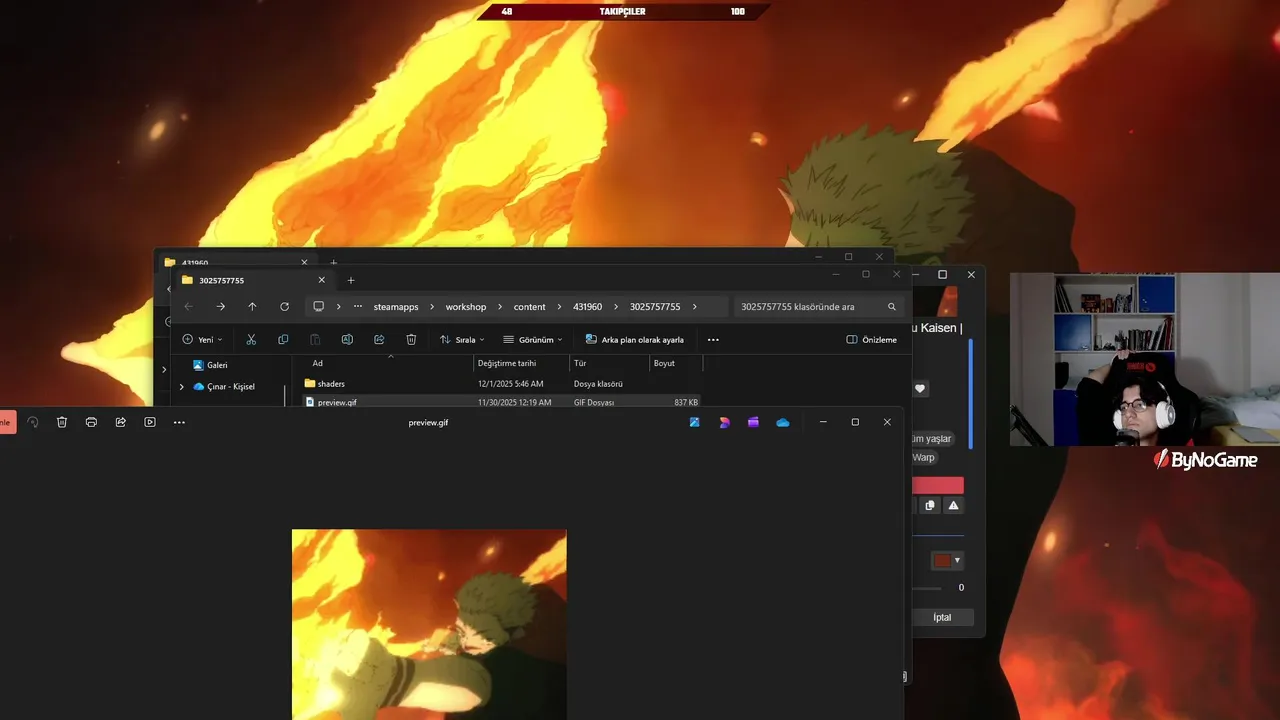
Task: Open the purple app icon in Photos titlebar
Action: 753,422
